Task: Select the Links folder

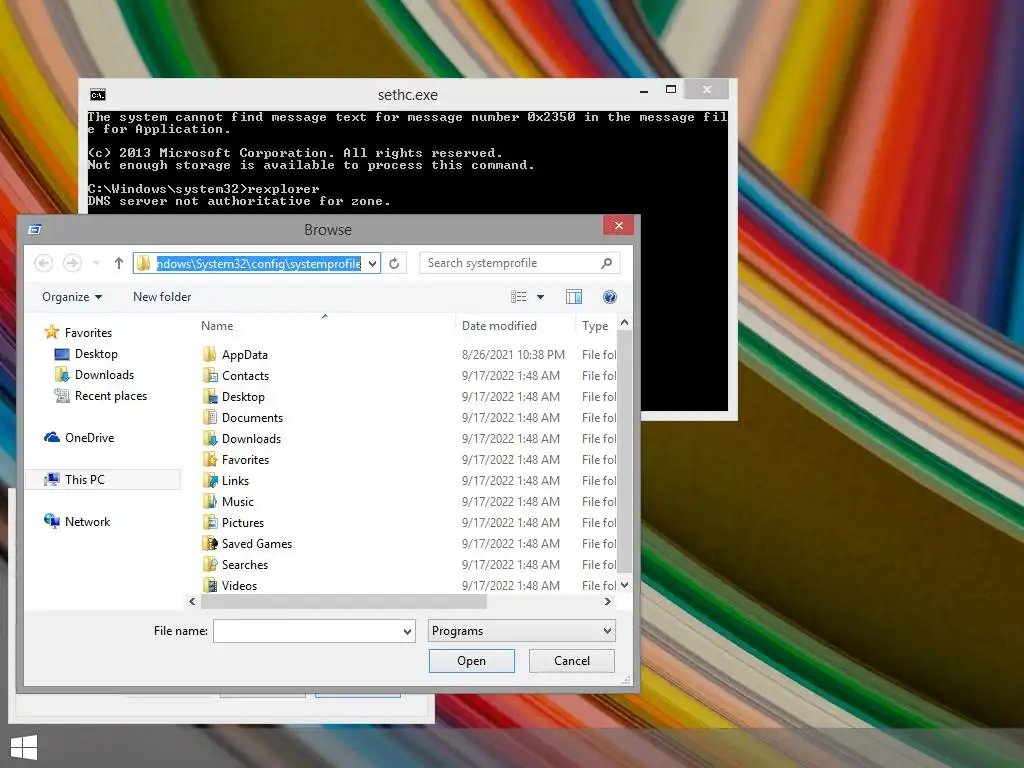Action: [x=235, y=481]
